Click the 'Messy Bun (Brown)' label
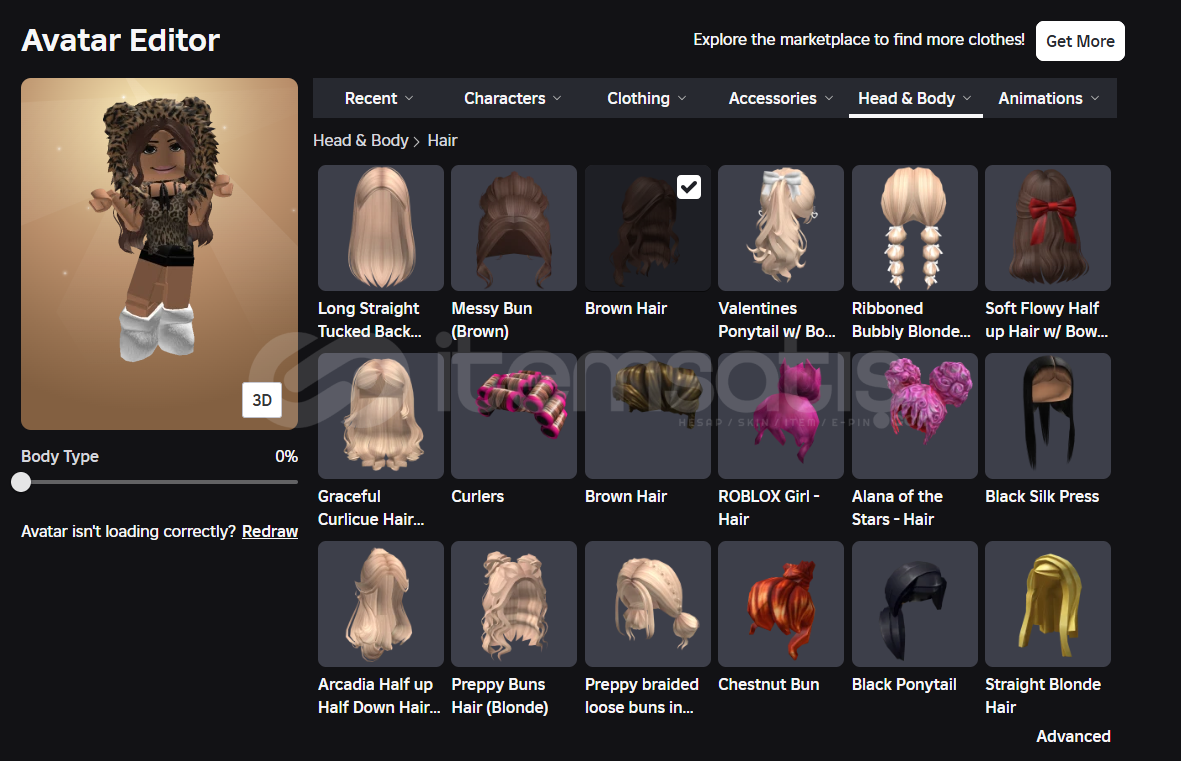The image size is (1181, 761). 492,319
